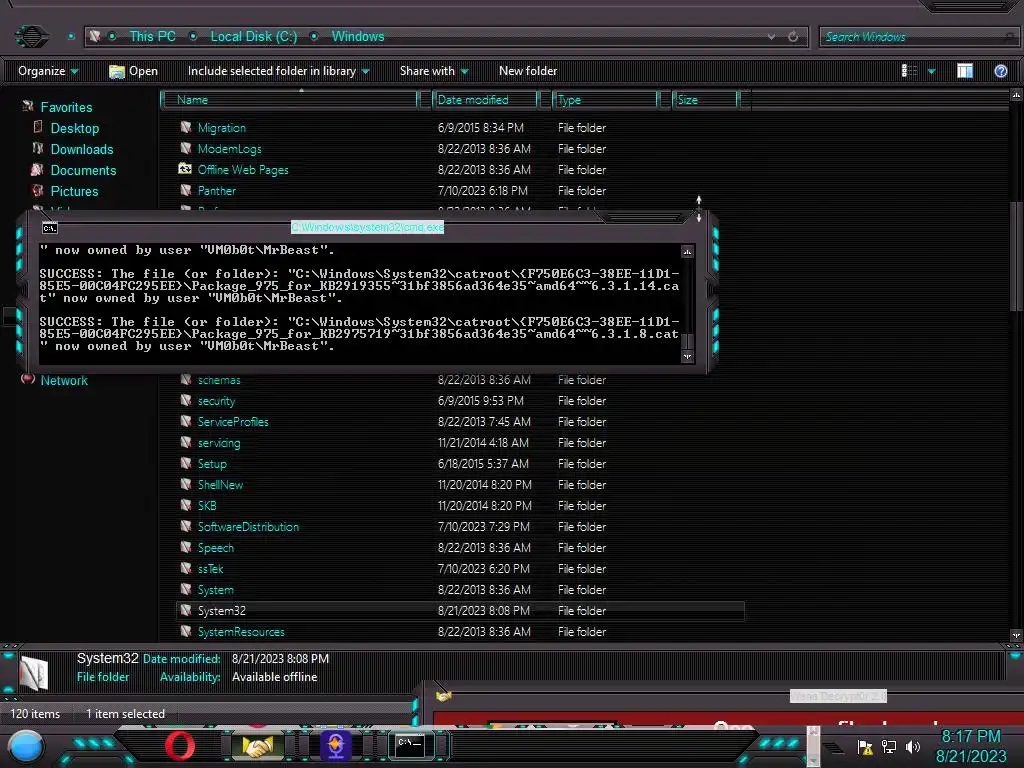Select the Panther folder icon
1024x768 pixels.
click(x=186, y=190)
